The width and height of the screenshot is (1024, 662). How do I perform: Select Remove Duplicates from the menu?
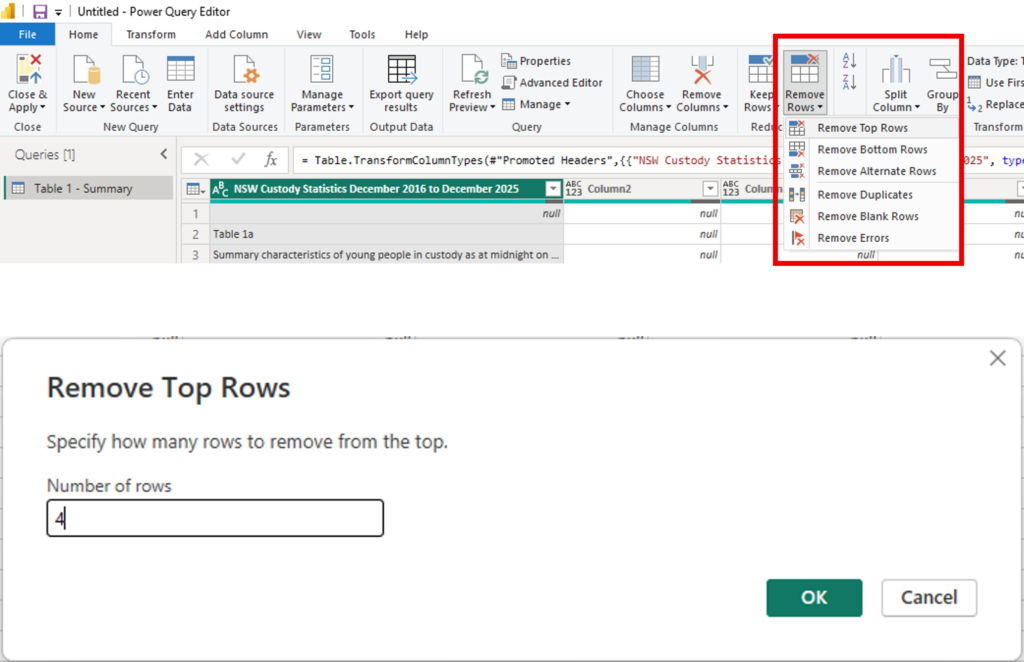864,195
